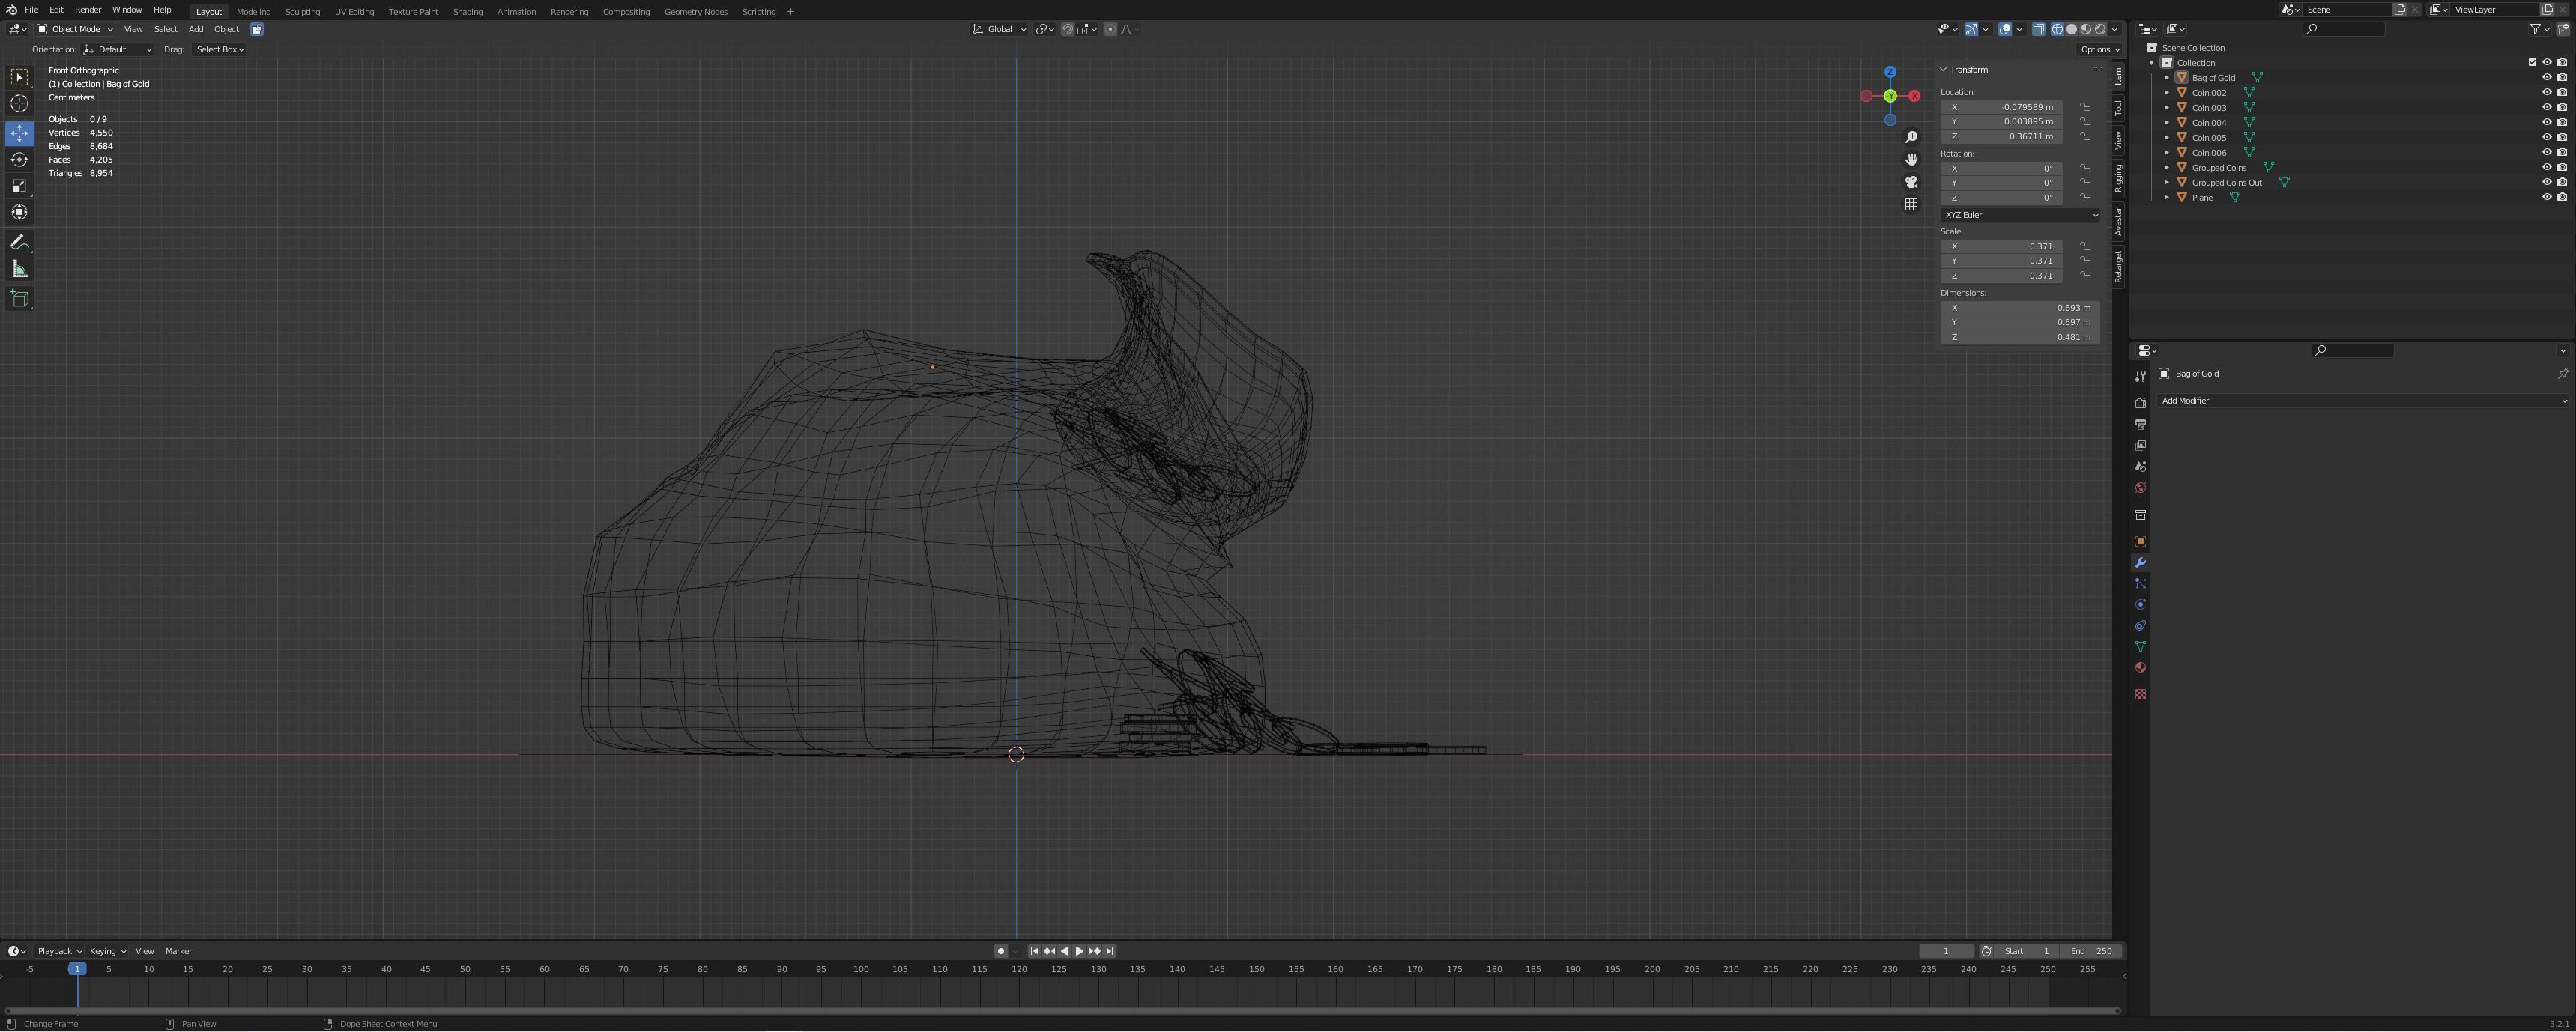Toggle camera view icon in viewport

[x=1911, y=182]
